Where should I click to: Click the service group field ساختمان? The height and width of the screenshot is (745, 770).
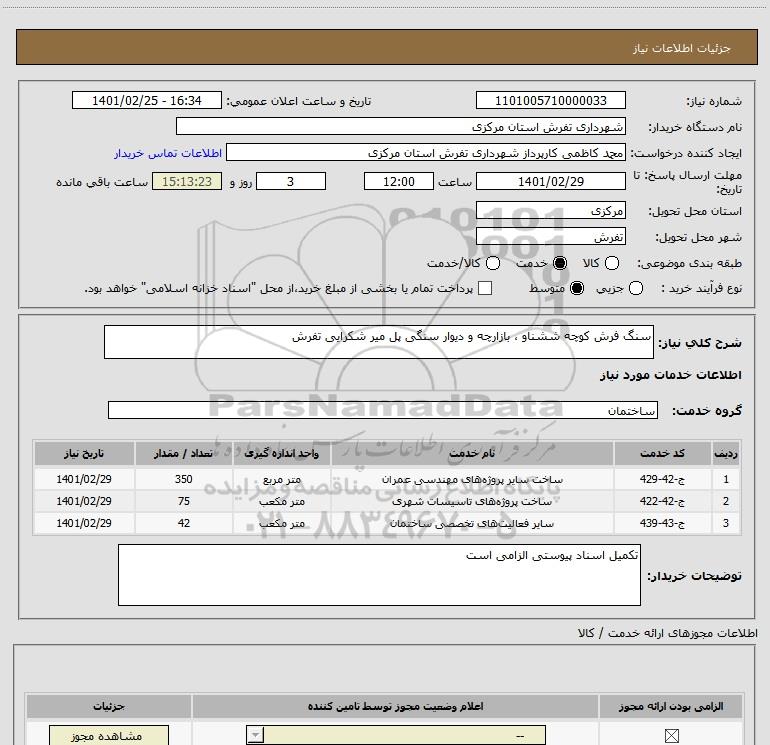click(x=383, y=410)
